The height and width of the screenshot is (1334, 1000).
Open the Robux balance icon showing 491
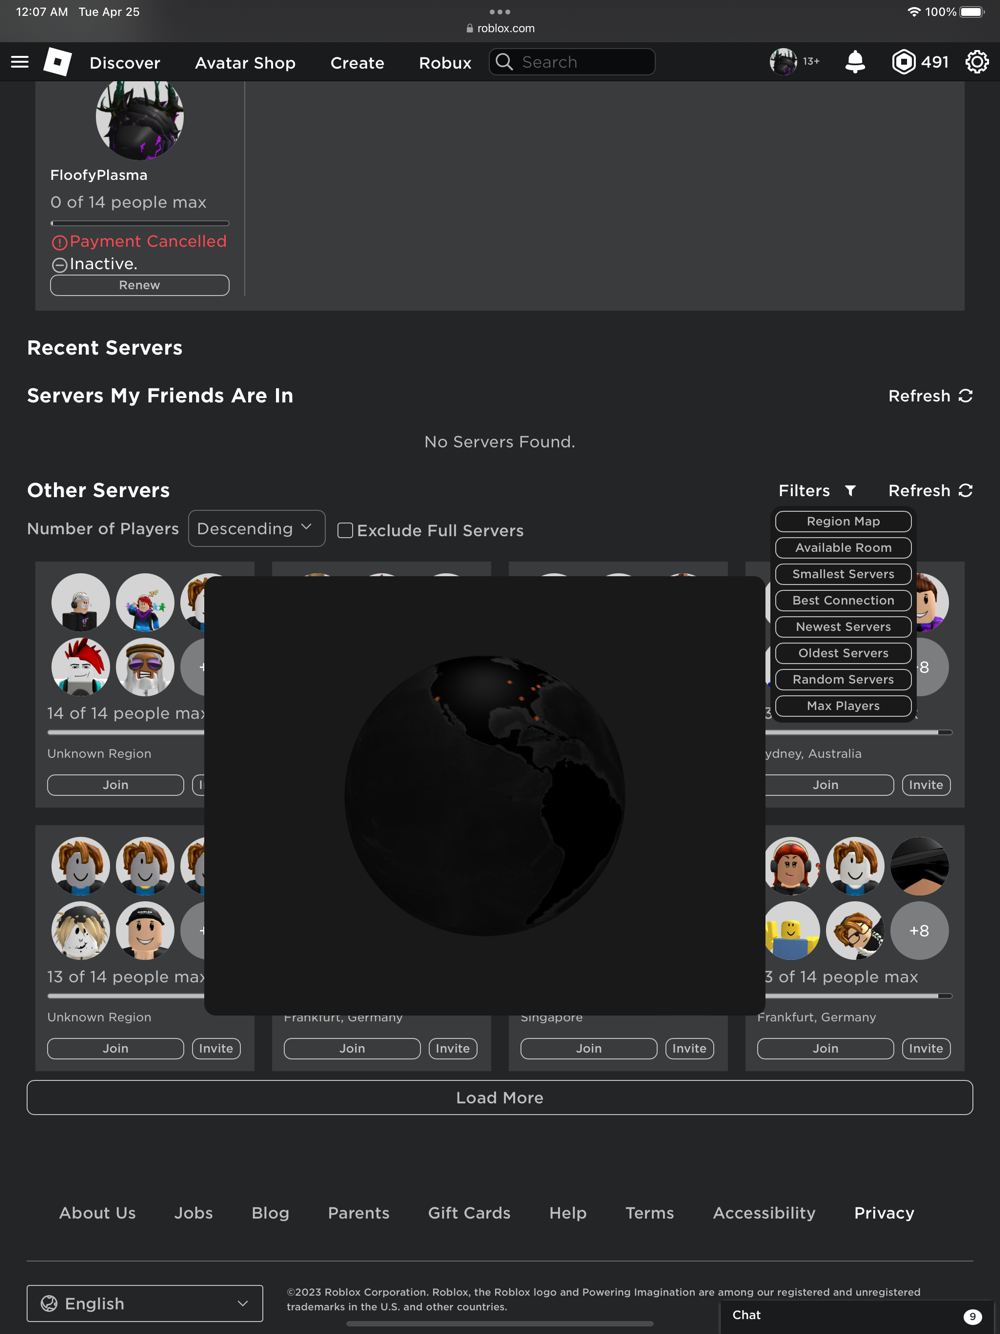tap(903, 62)
